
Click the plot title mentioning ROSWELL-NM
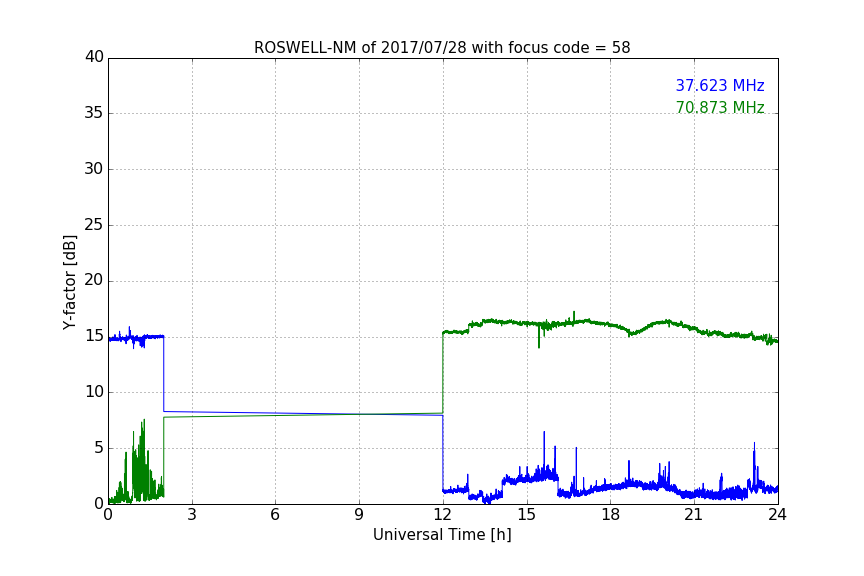coord(442,48)
